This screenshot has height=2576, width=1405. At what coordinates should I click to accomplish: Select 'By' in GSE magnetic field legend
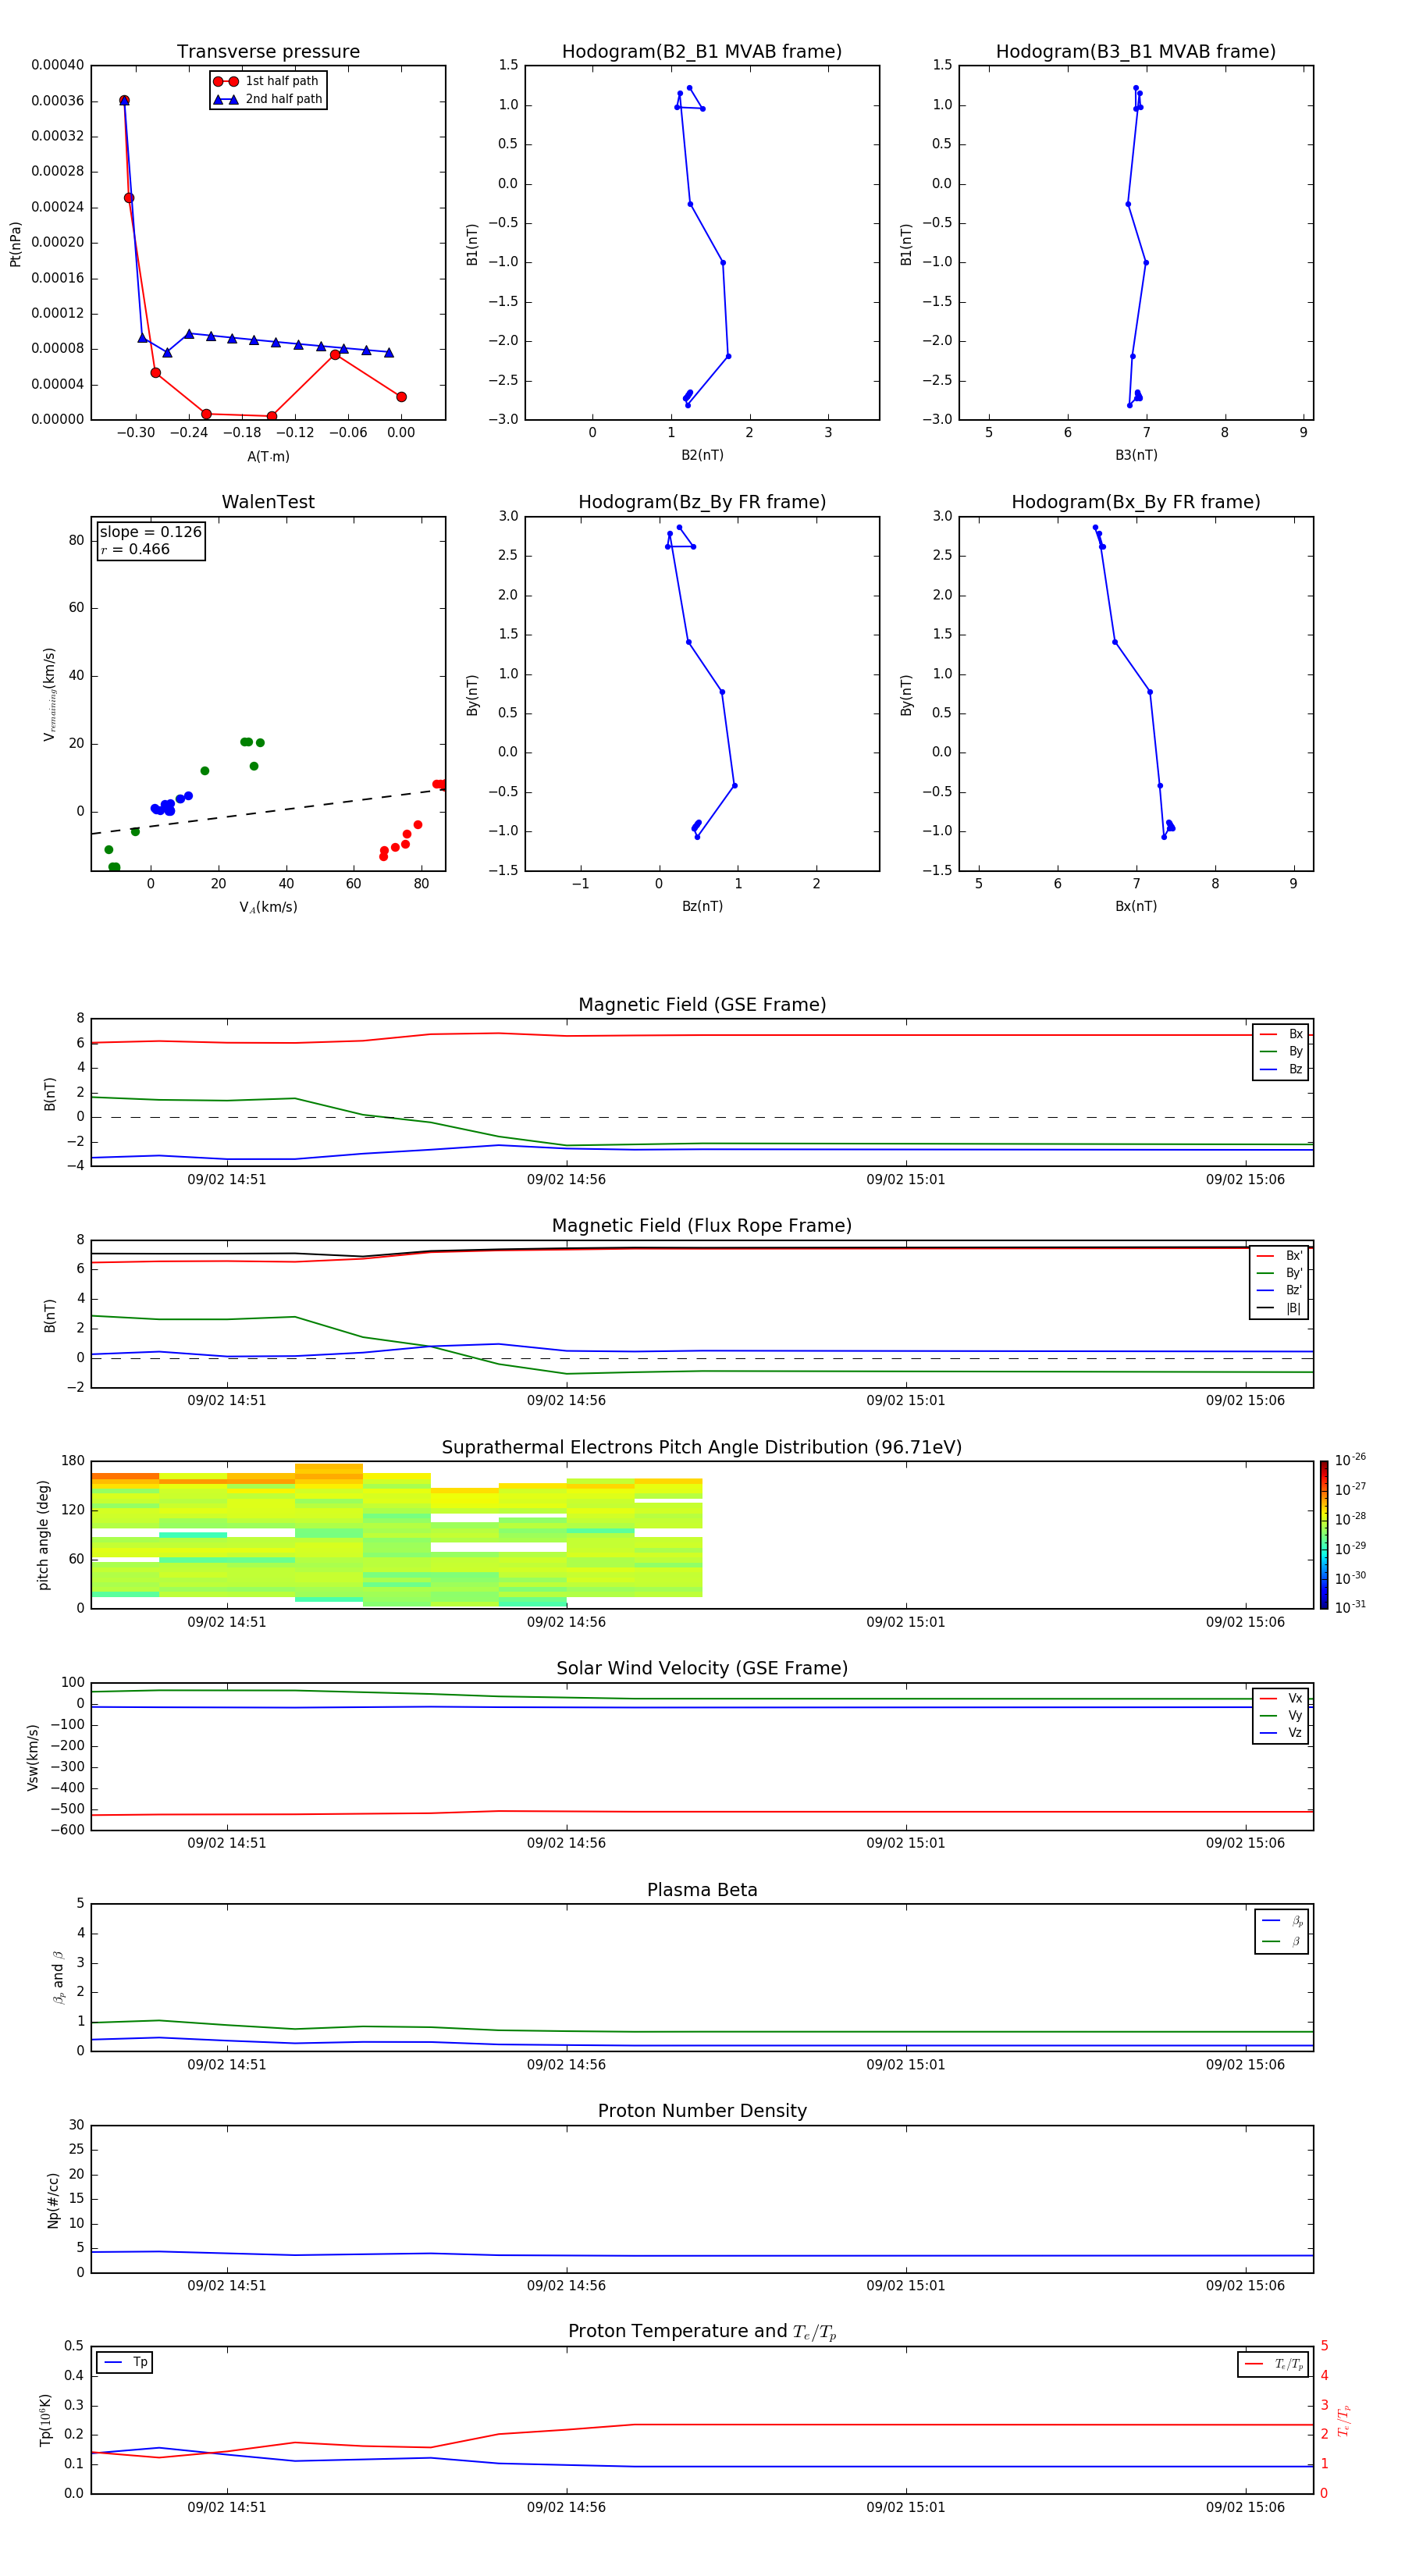click(1281, 1051)
